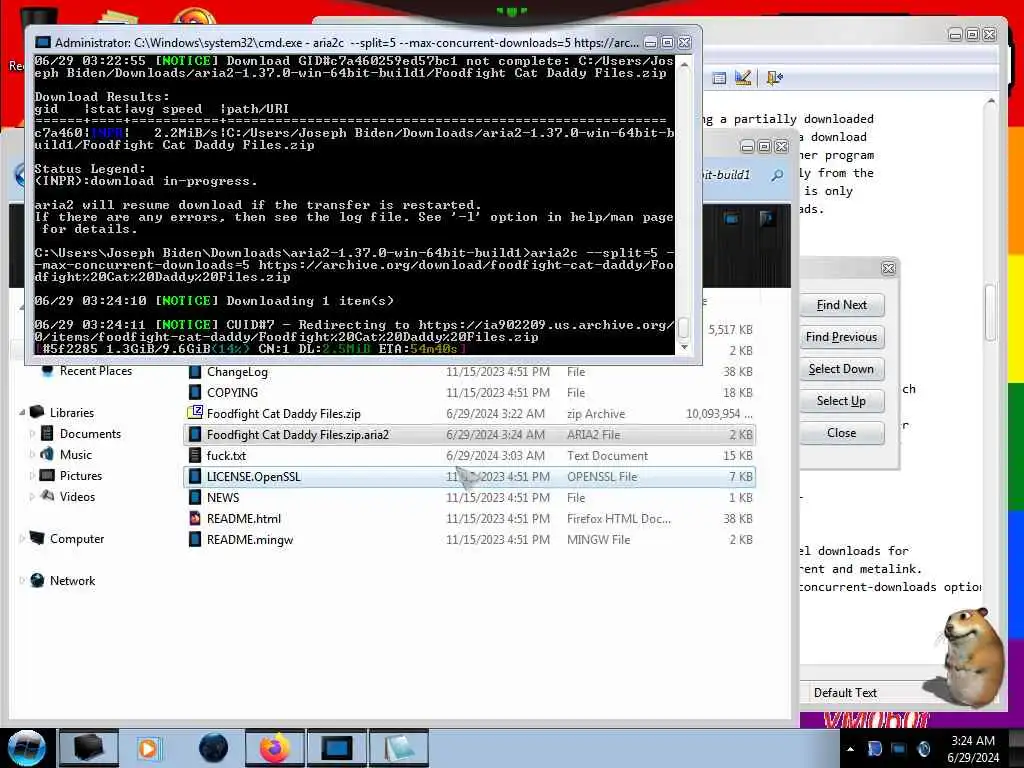Select the README.mingw file

pos(470,539)
